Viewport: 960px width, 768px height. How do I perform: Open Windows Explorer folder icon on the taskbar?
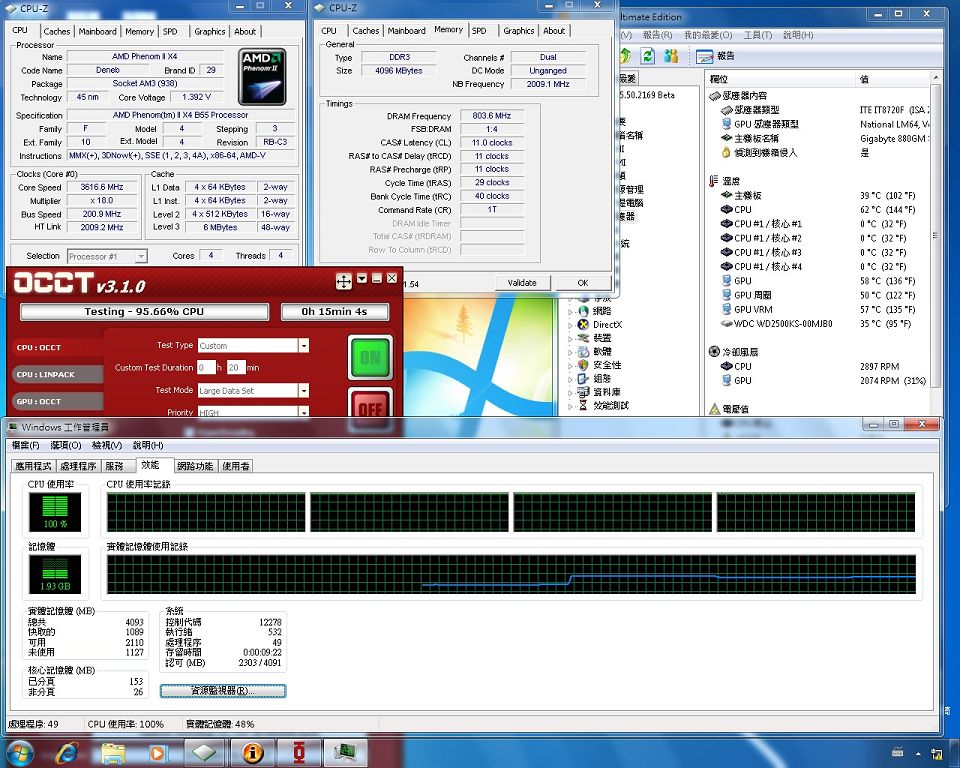point(113,753)
